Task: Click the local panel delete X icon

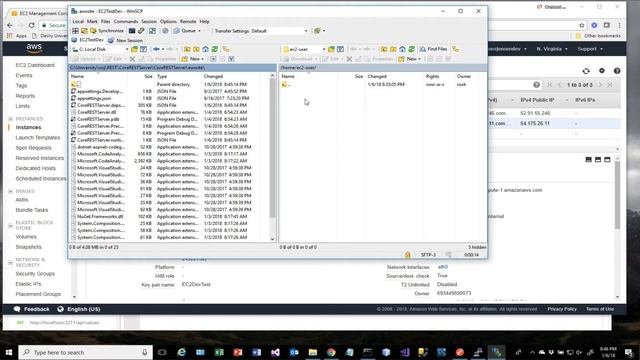Action: [x=132, y=59]
